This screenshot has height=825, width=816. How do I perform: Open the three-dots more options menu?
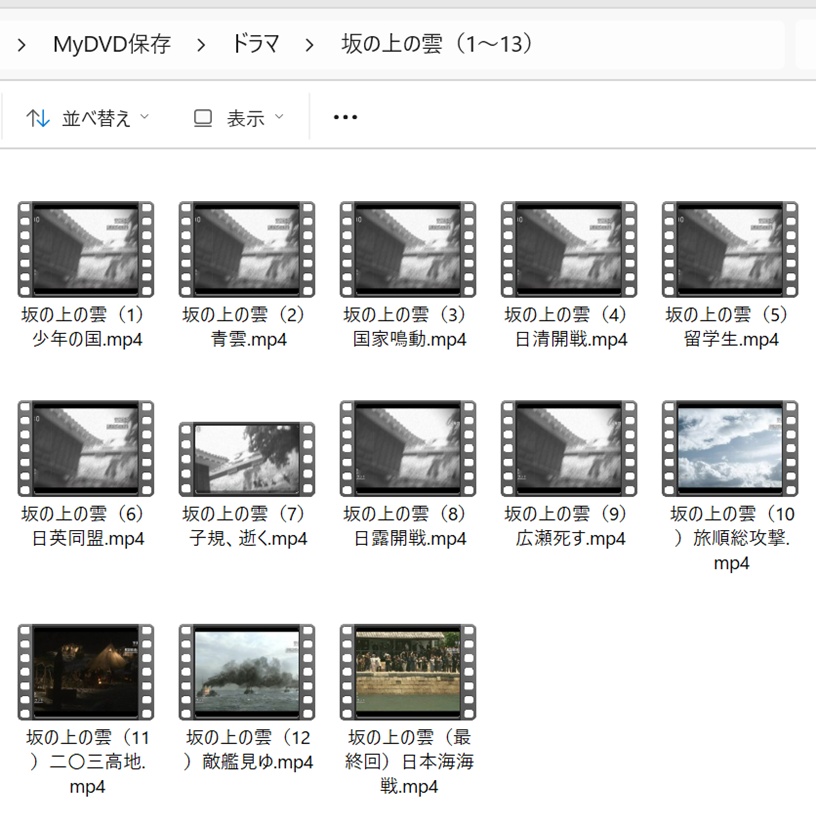[345, 117]
